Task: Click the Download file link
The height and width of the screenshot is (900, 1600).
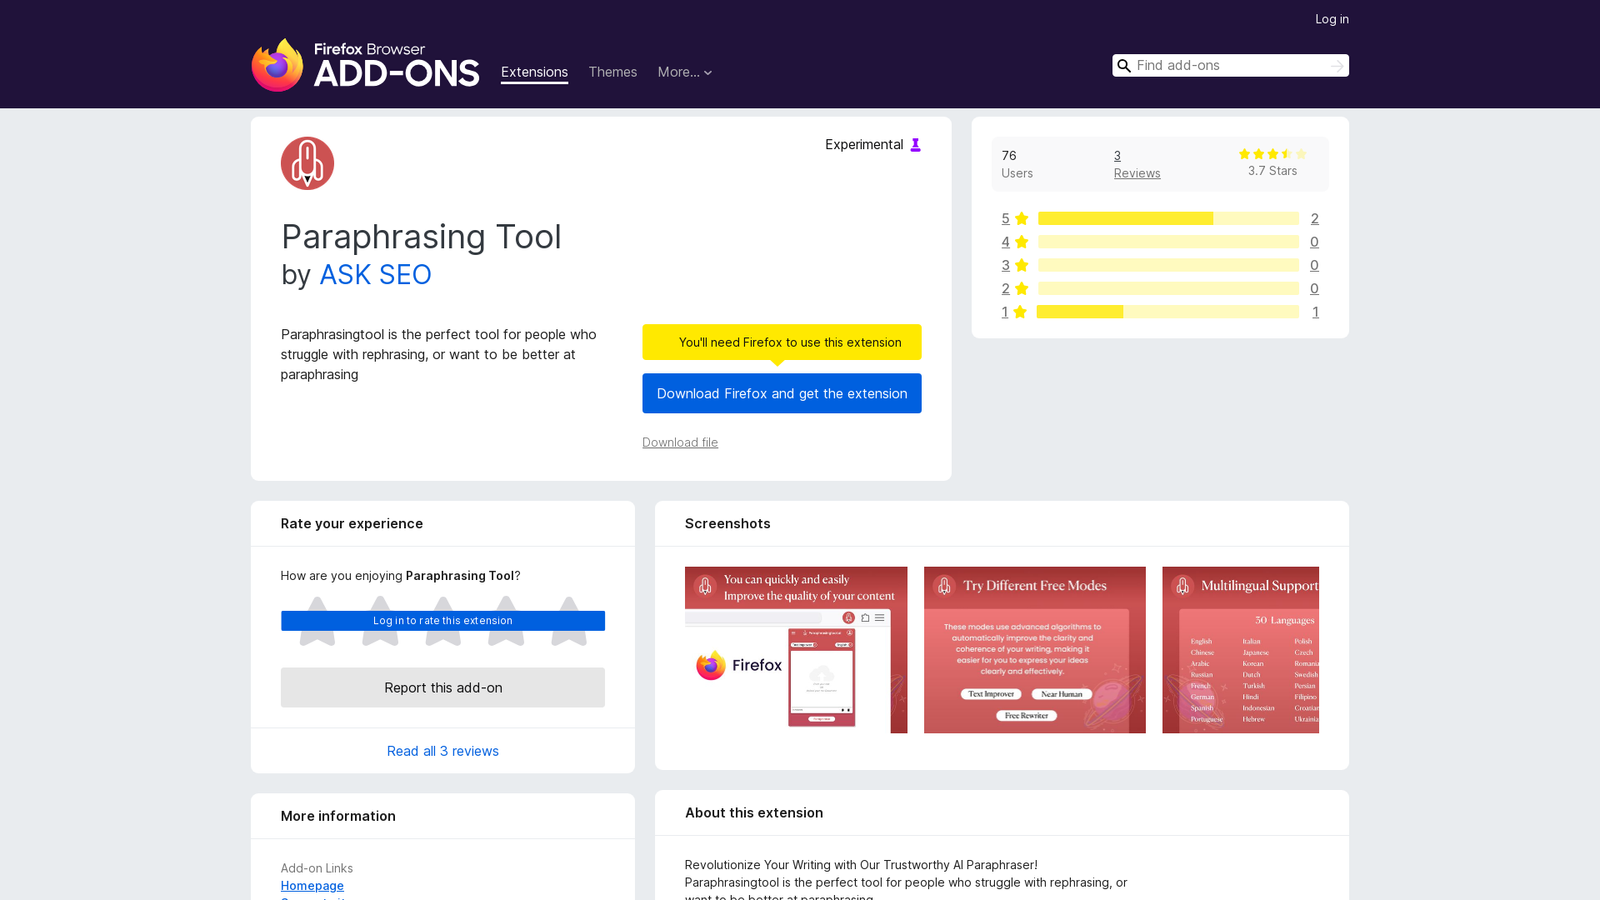Action: tap(680, 442)
